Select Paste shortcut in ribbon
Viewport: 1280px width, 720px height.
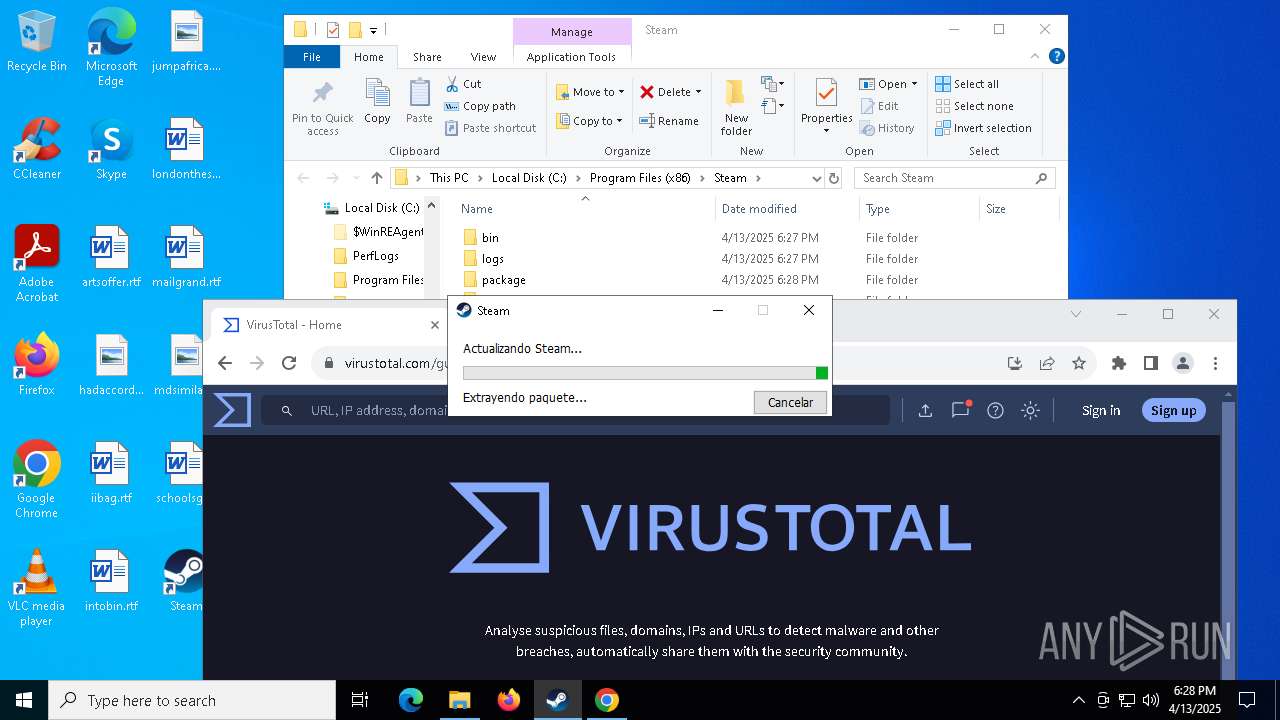click(490, 128)
